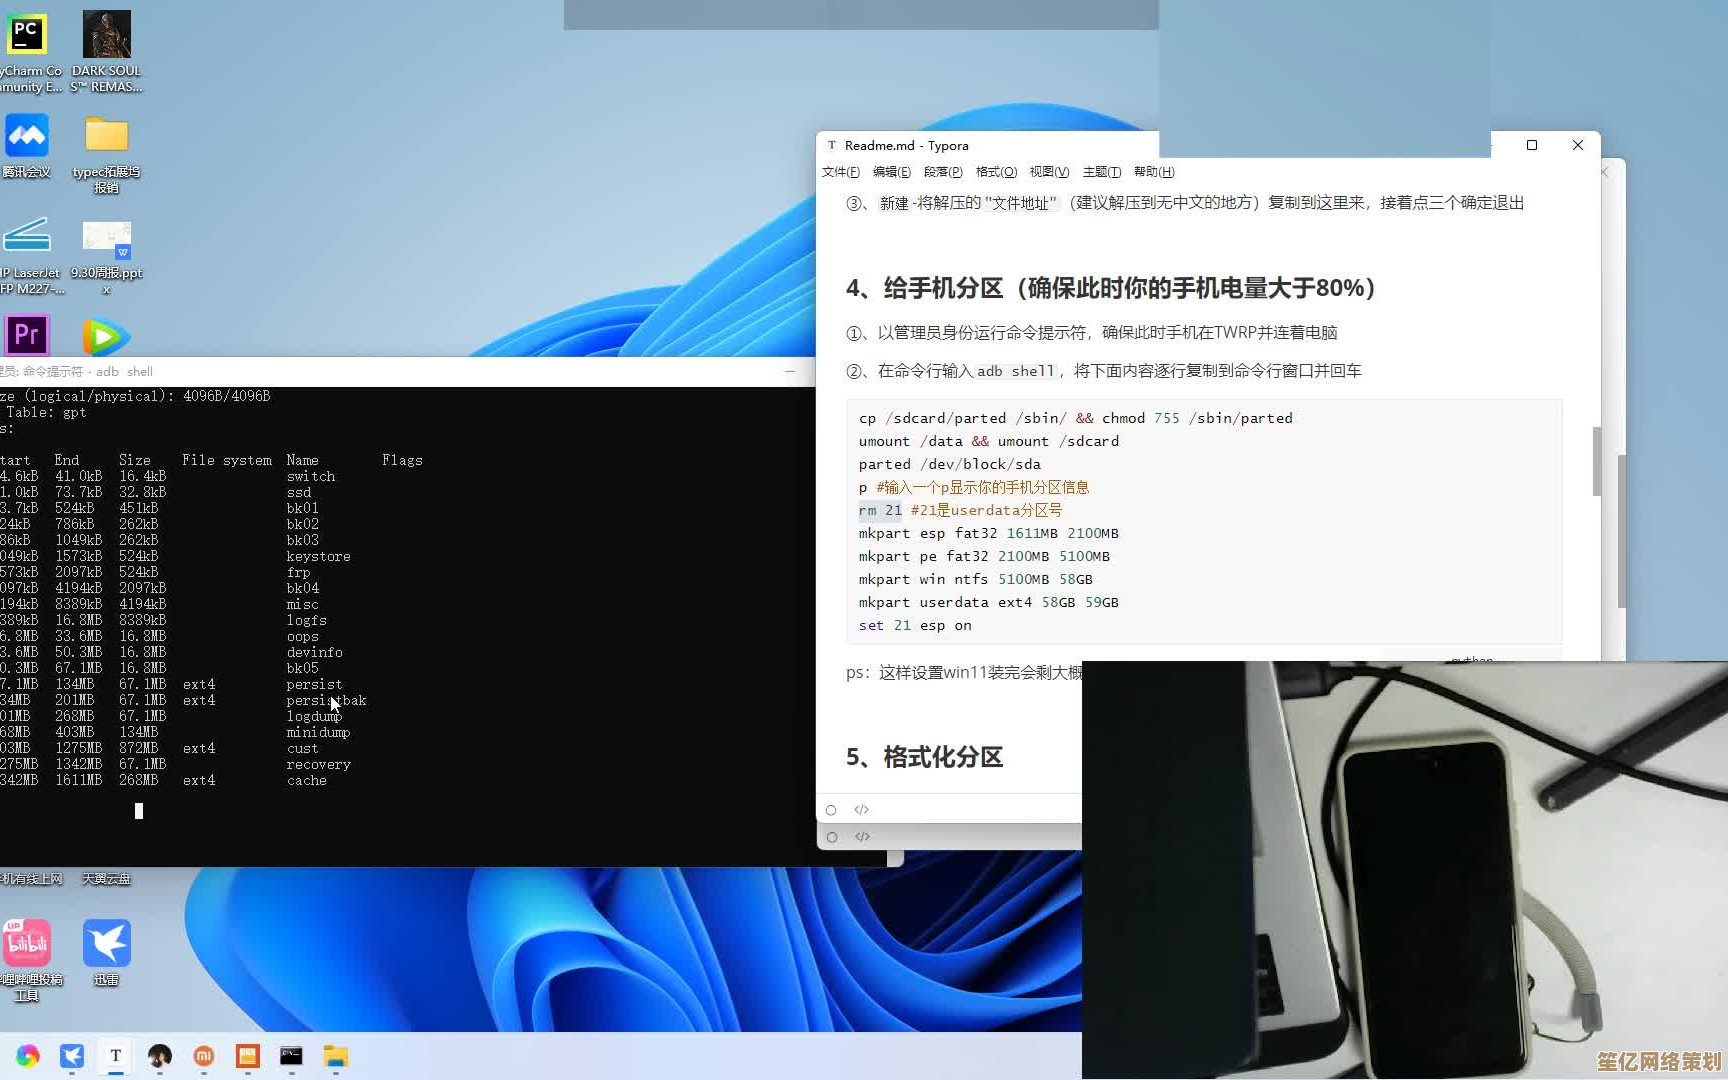Viewport: 1728px width, 1080px height.
Task: Select the circle radio control near code snippet
Action: tap(832, 809)
